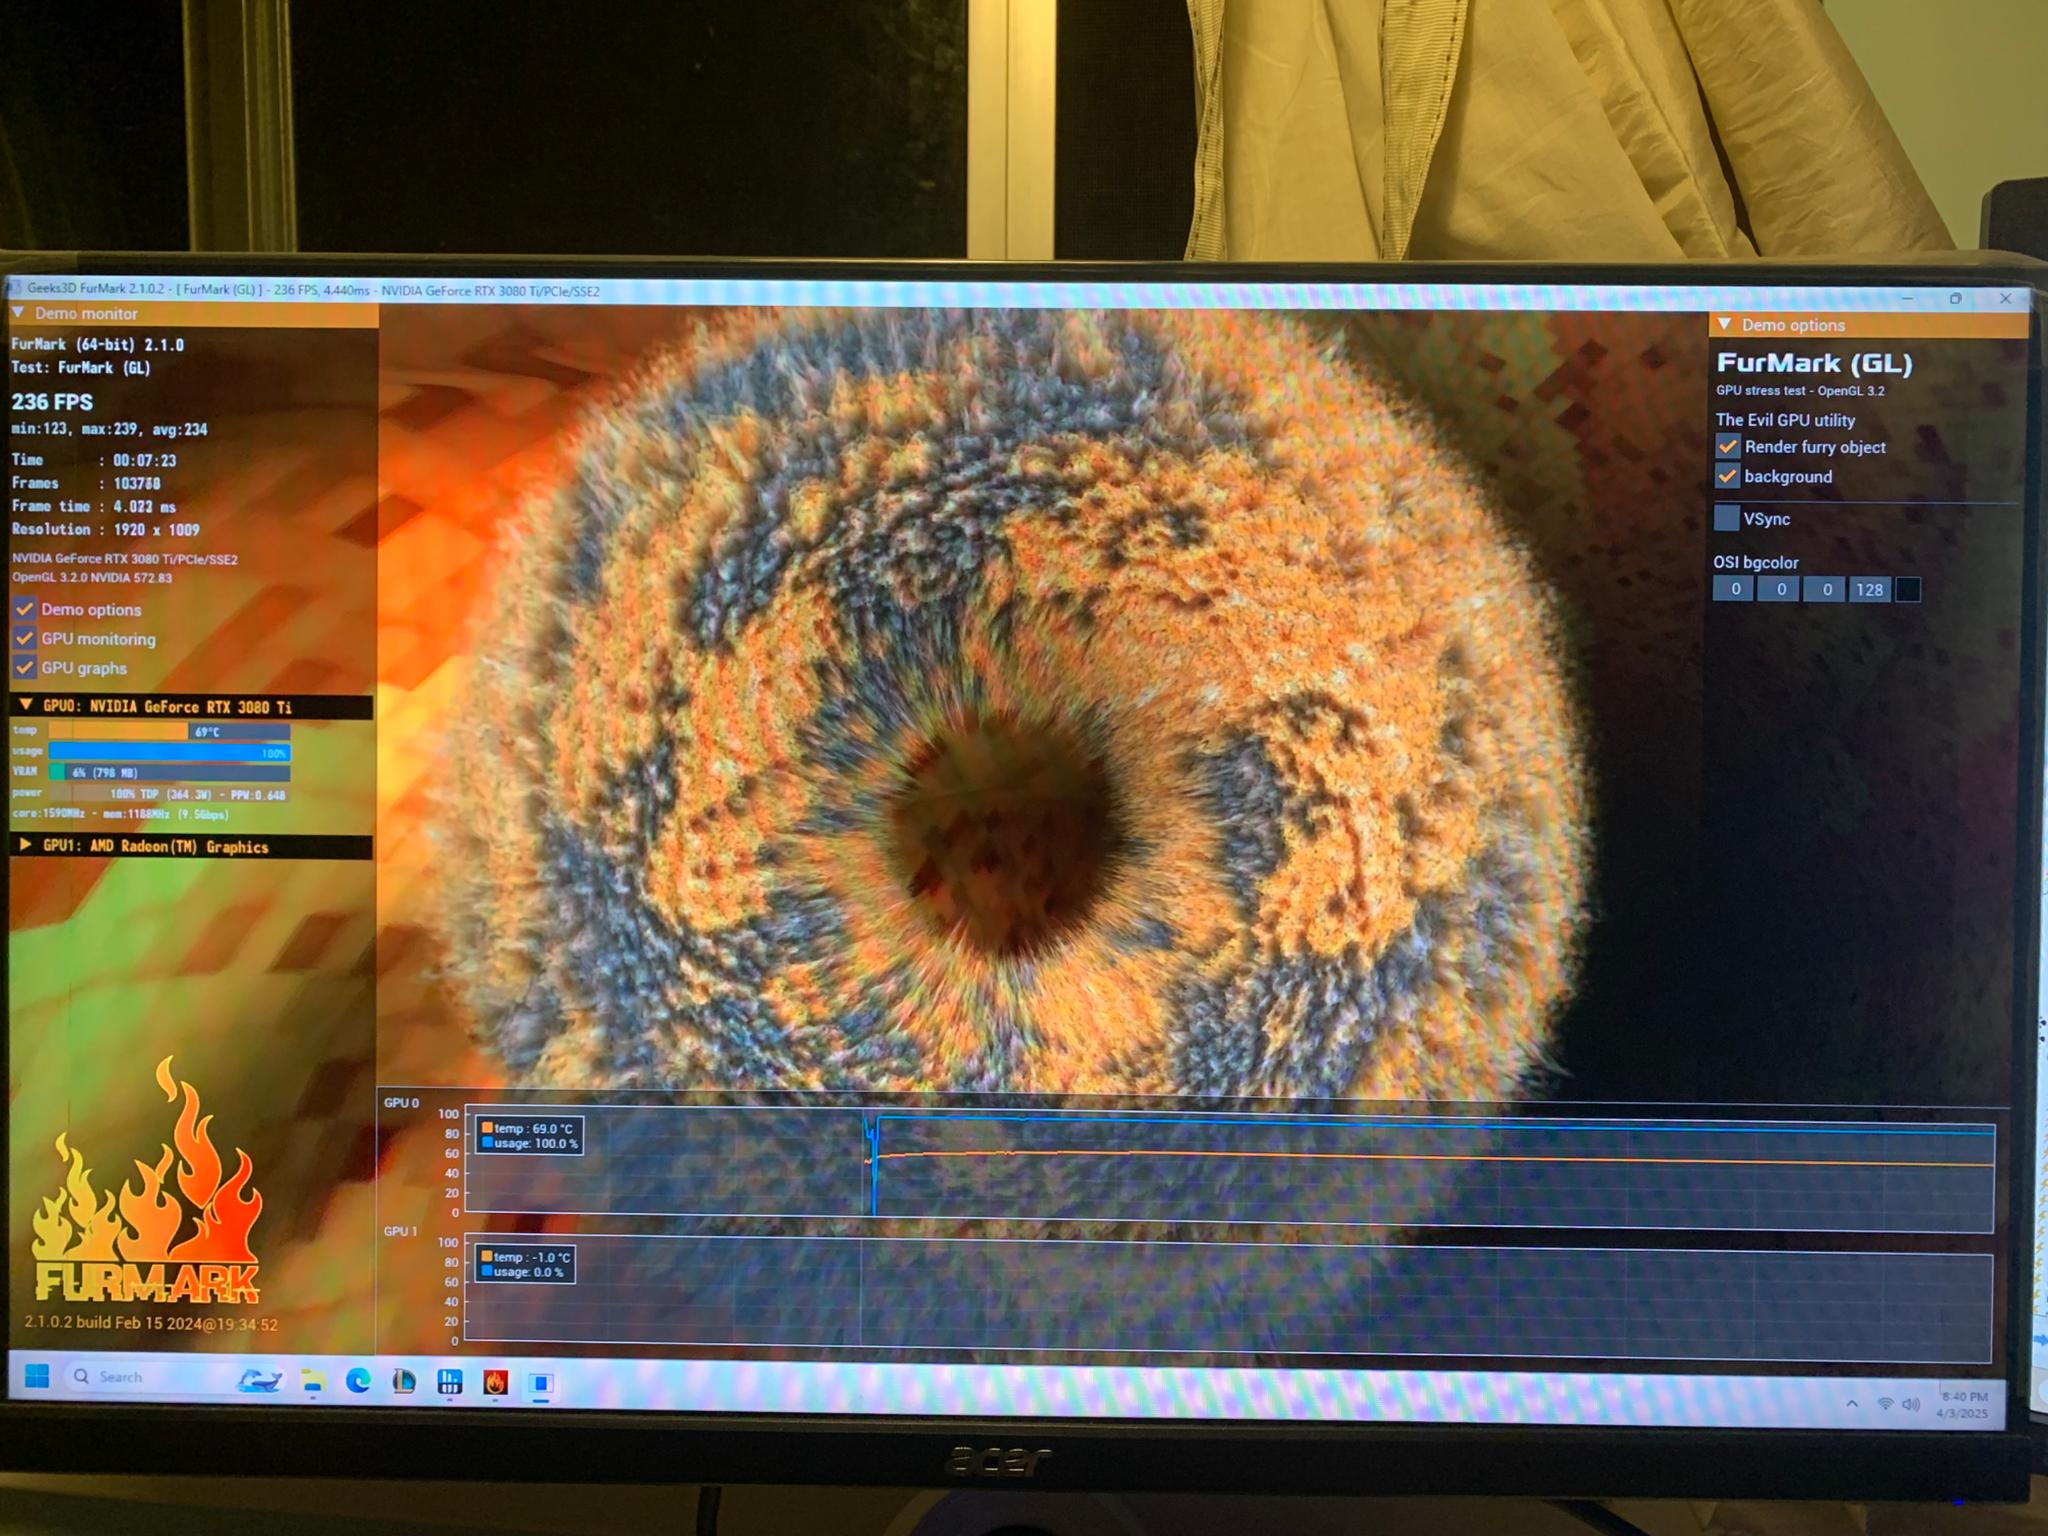Show hidden system tray icons chevron
This screenshot has height=1536, width=2048.
(1852, 1404)
